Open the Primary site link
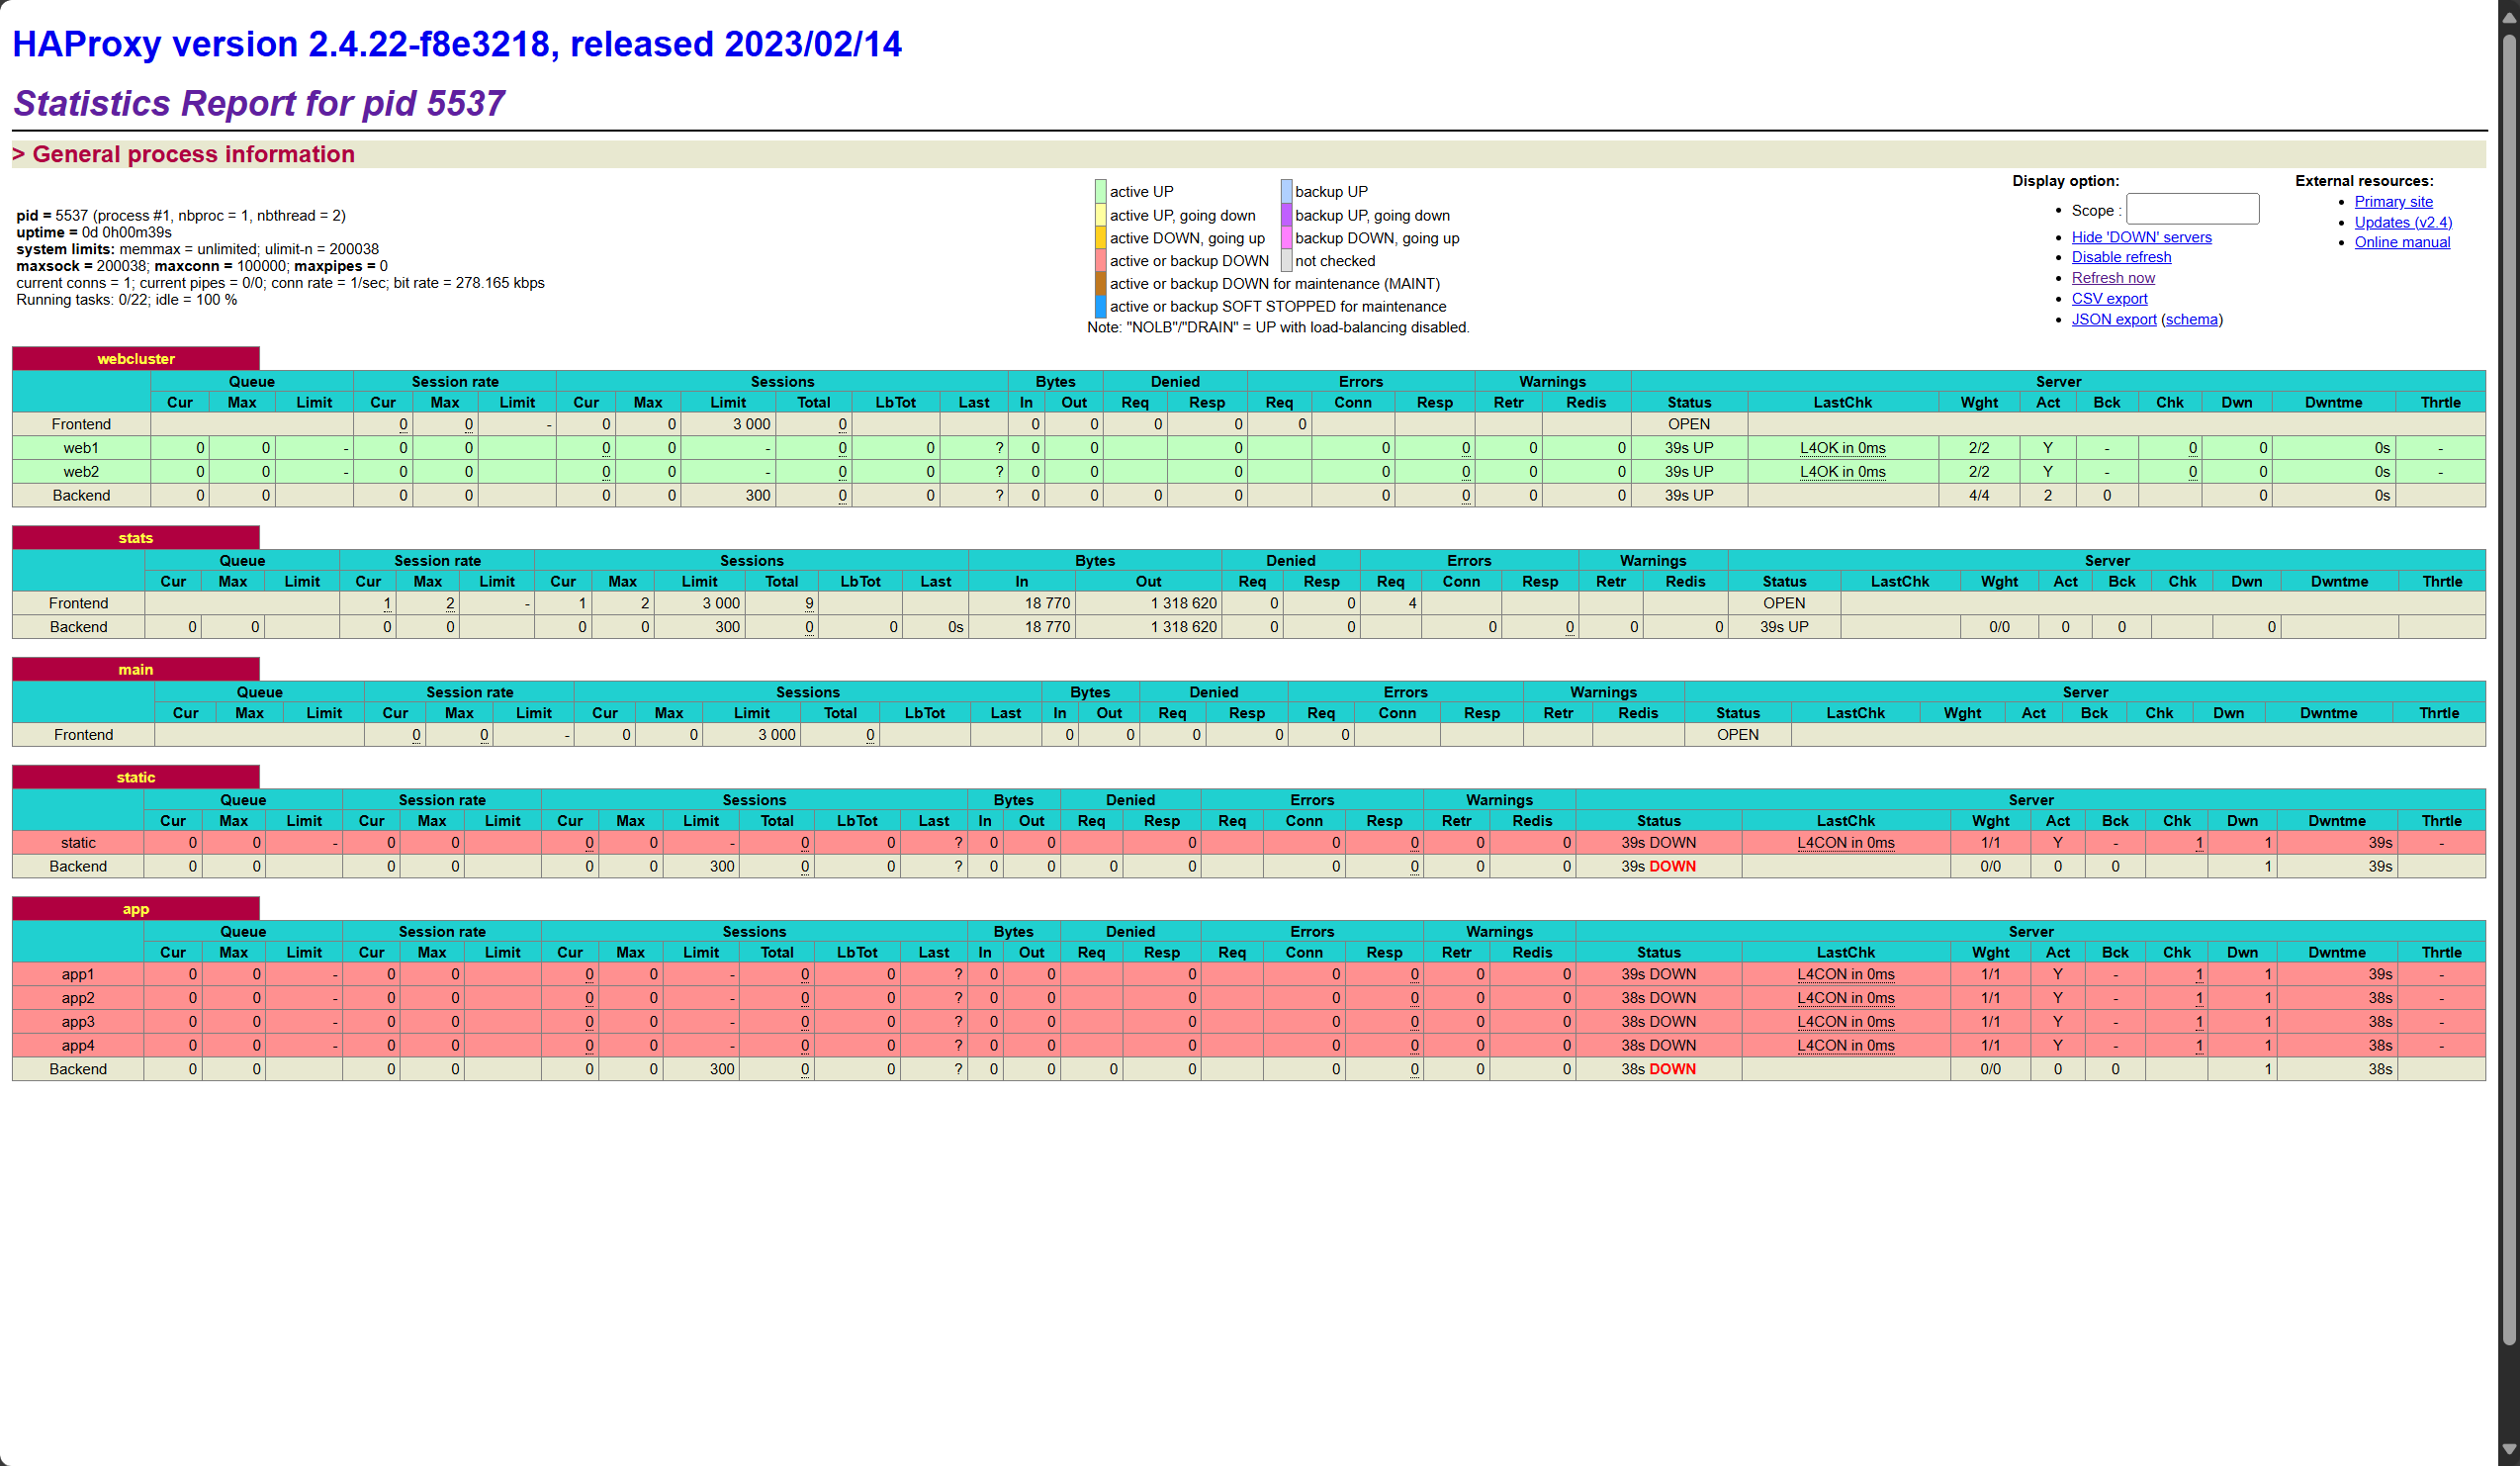The height and width of the screenshot is (1466, 2520). 2393,201
